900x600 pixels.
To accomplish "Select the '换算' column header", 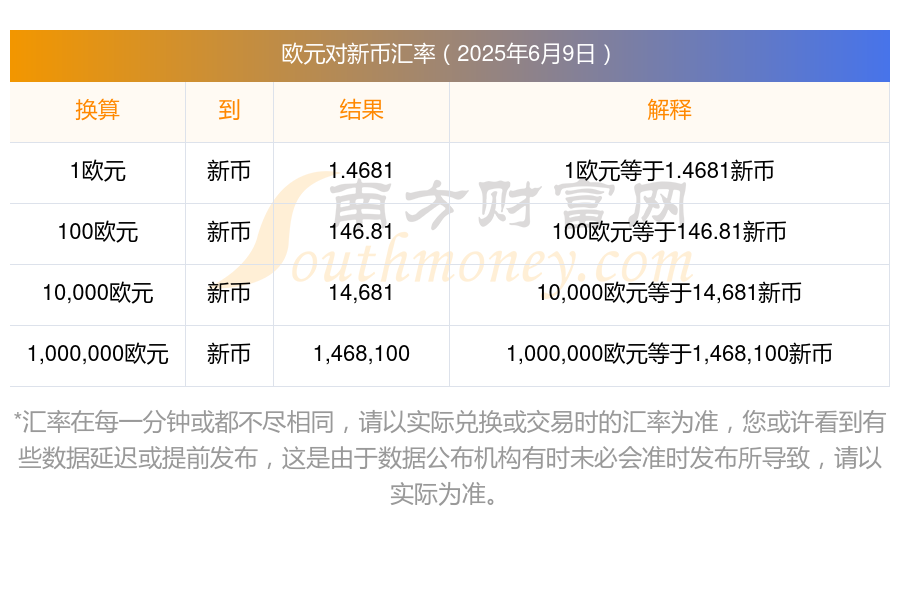I will 98,110.
